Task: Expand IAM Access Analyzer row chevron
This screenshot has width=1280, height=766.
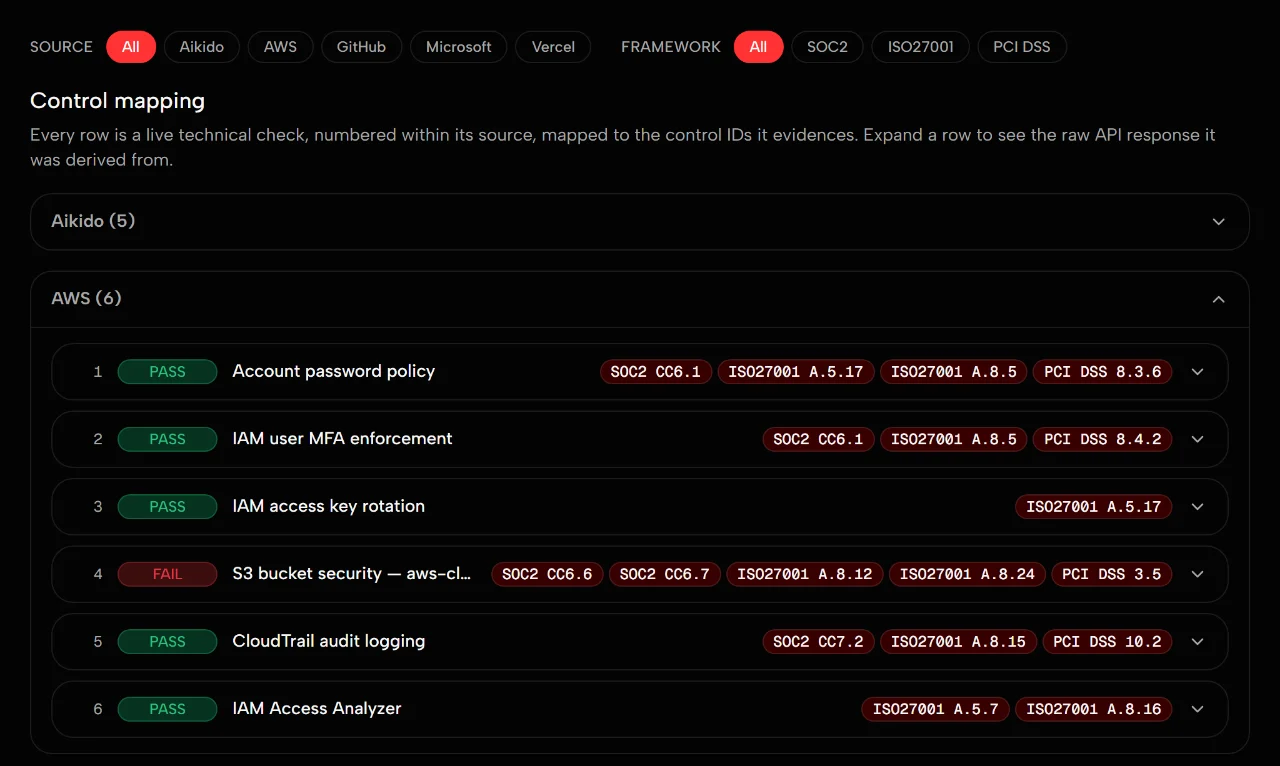Action: pyautogui.click(x=1198, y=709)
